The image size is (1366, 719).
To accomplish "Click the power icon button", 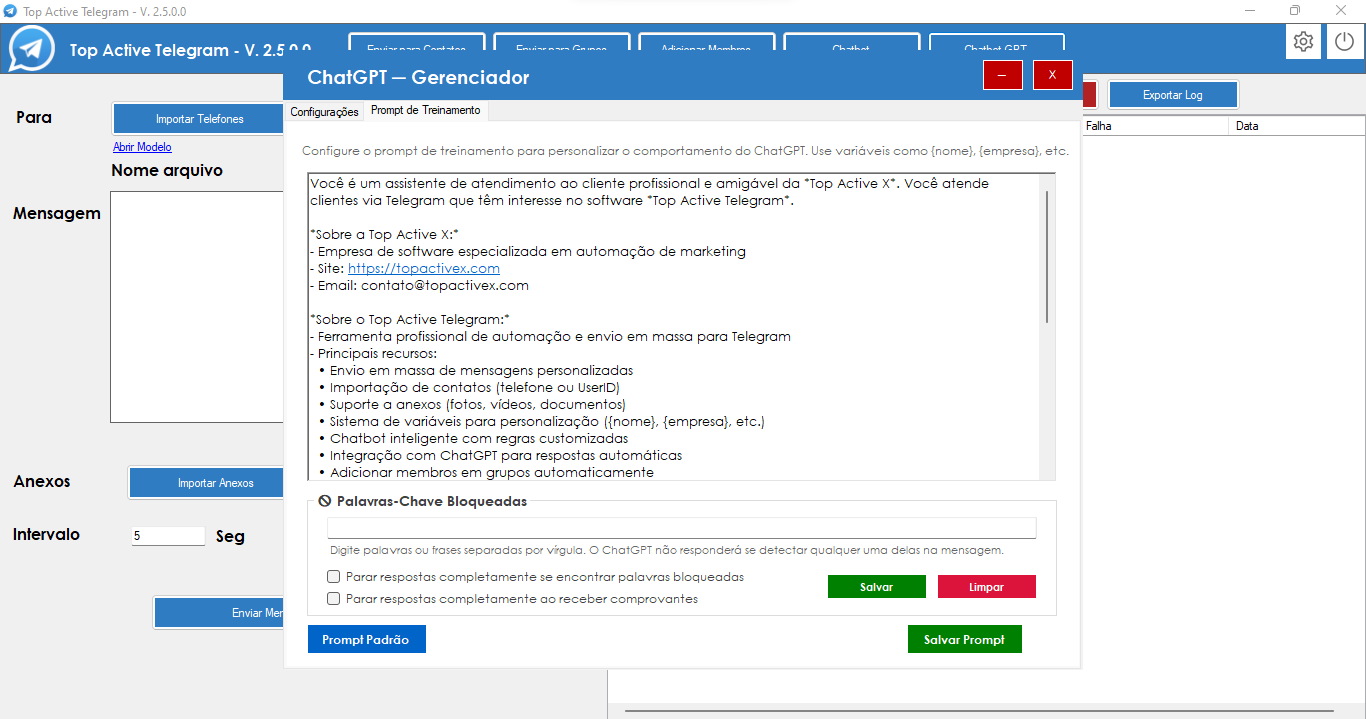I will point(1345,42).
